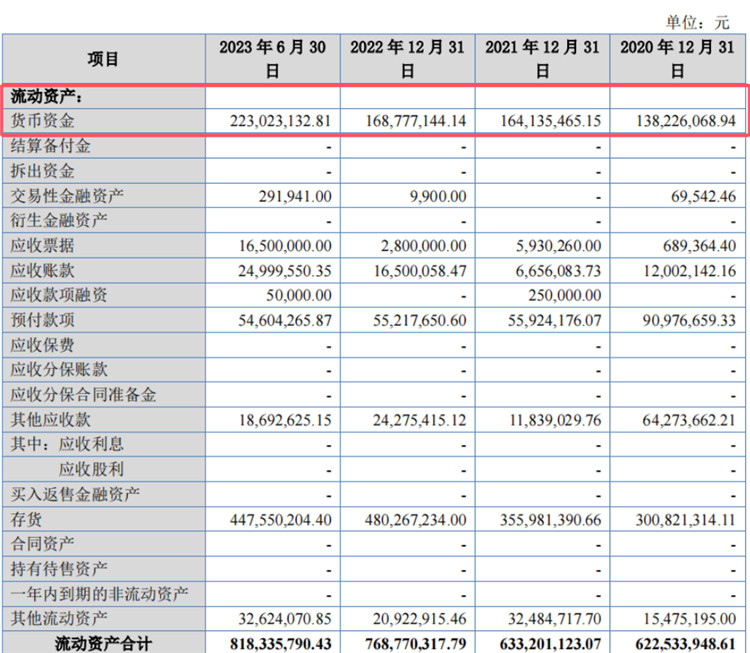Select the value 5,930,260.00
This screenshot has height=653, width=750.
pyautogui.click(x=559, y=246)
